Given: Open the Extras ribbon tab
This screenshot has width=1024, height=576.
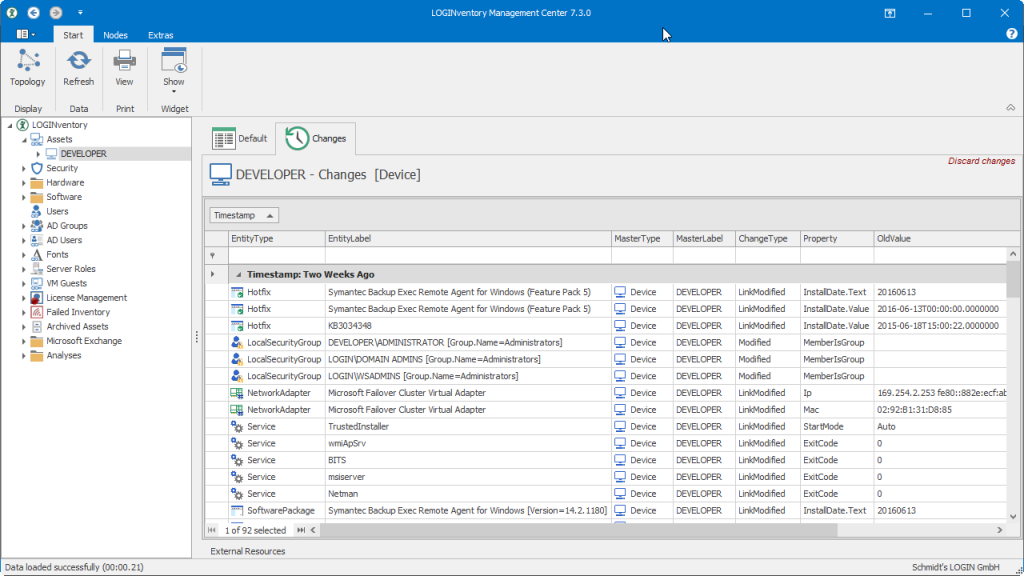Looking at the screenshot, I should 160,35.
